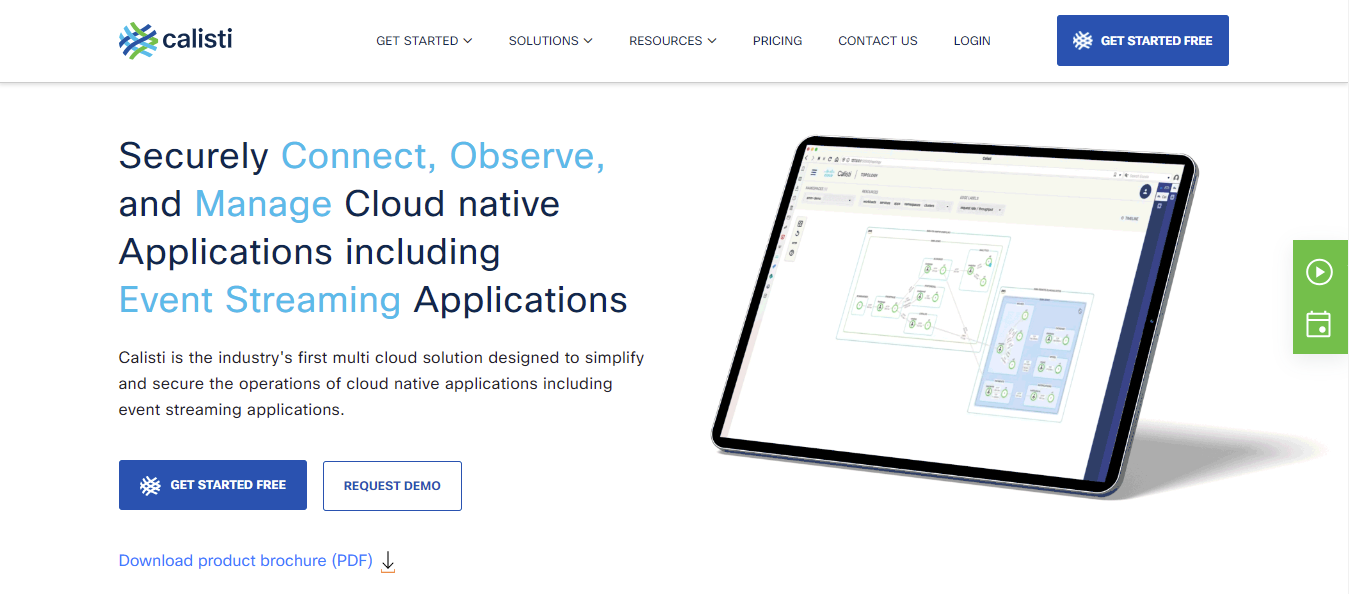
Task: Click the green calendar schedule icon
Action: (1319, 324)
